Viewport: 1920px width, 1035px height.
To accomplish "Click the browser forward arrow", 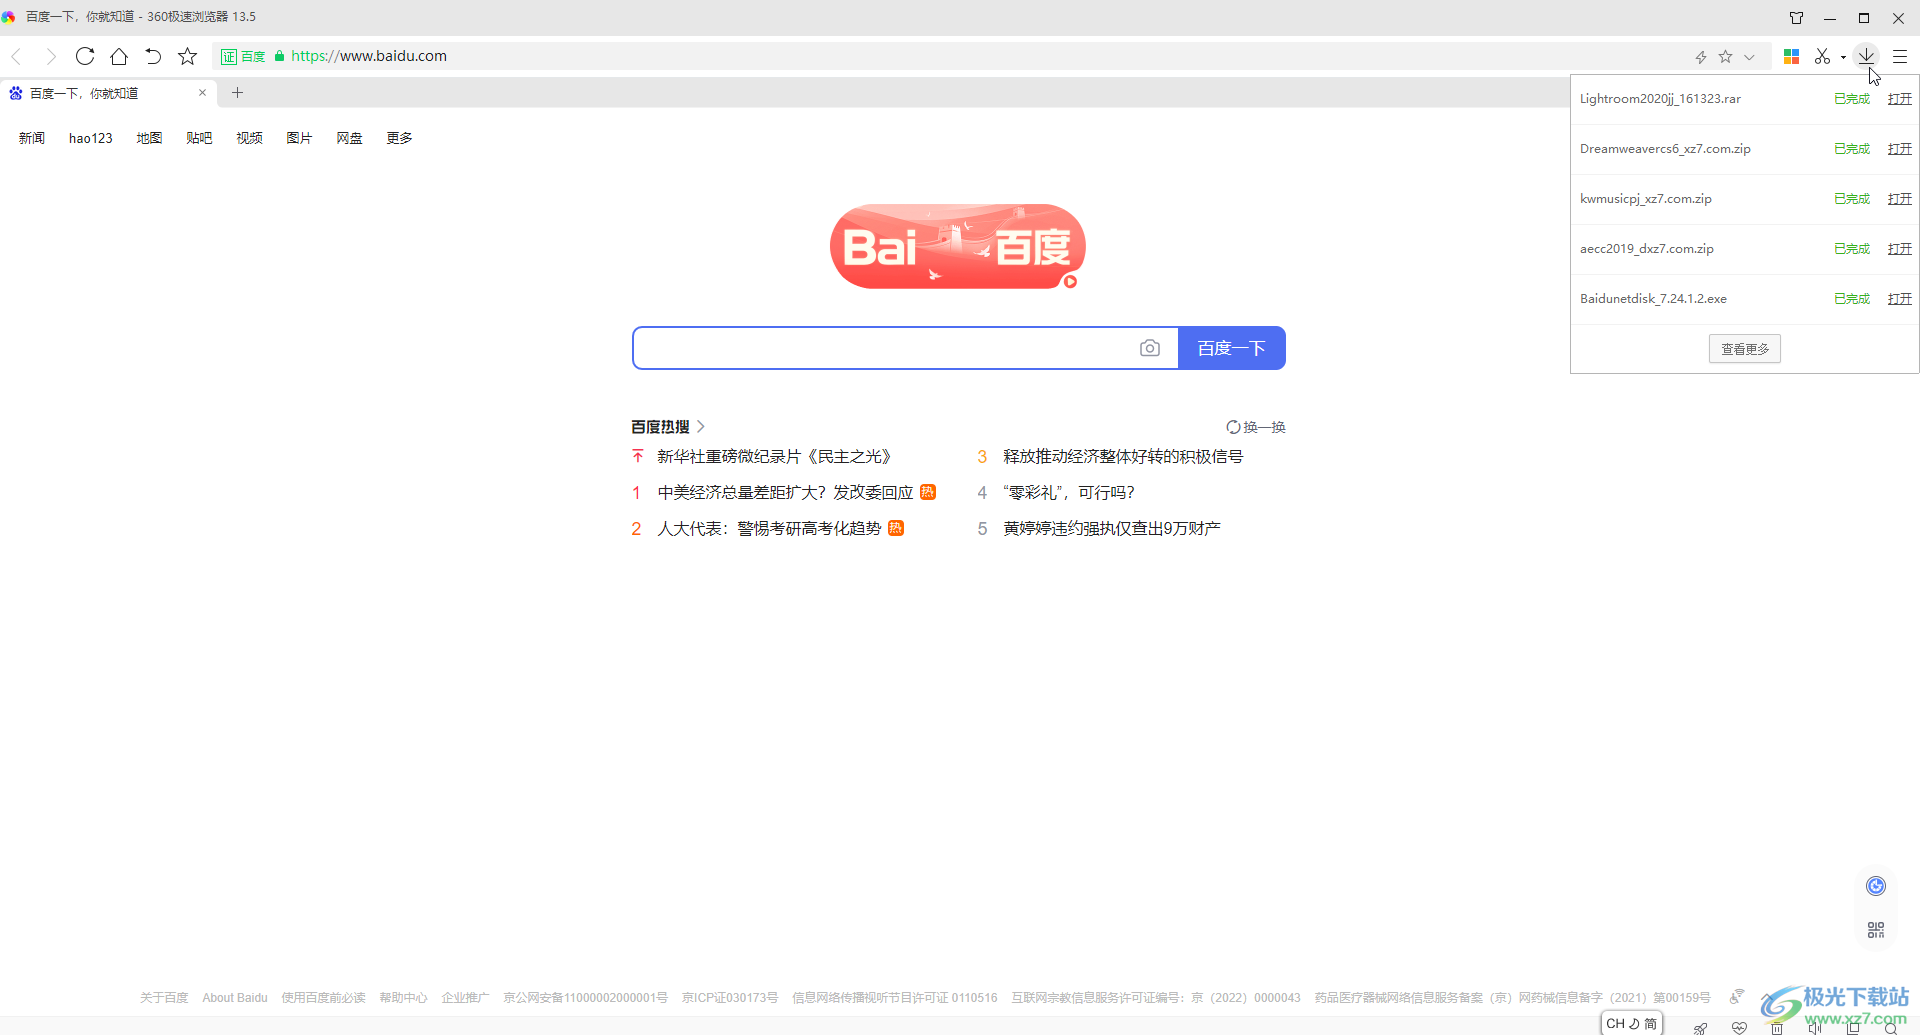I will tap(51, 56).
